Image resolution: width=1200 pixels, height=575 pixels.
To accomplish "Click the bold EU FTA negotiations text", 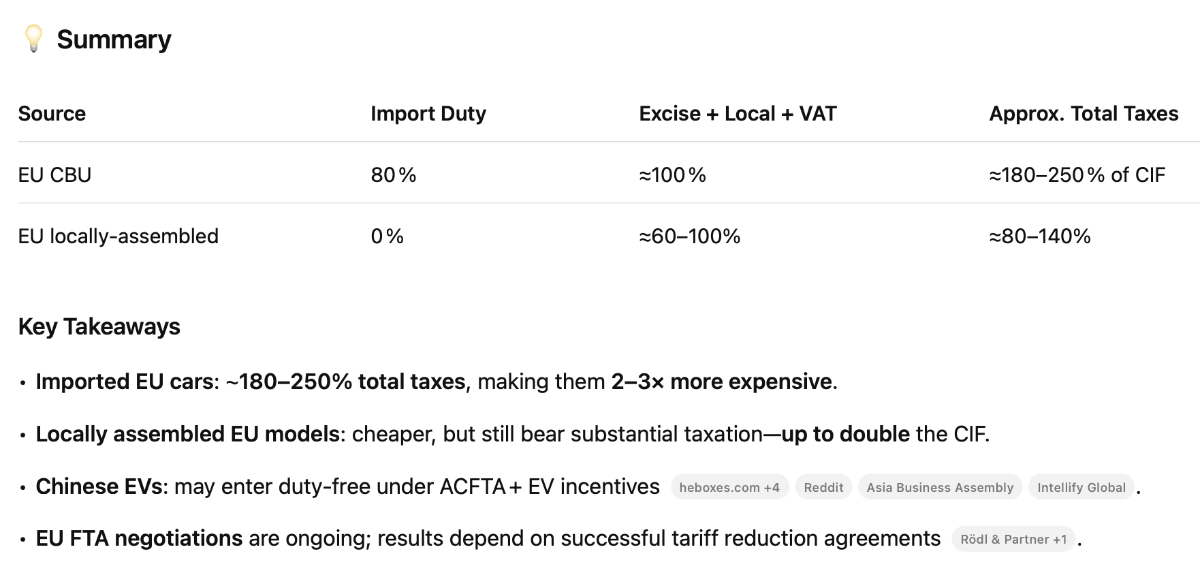I will point(139,538).
